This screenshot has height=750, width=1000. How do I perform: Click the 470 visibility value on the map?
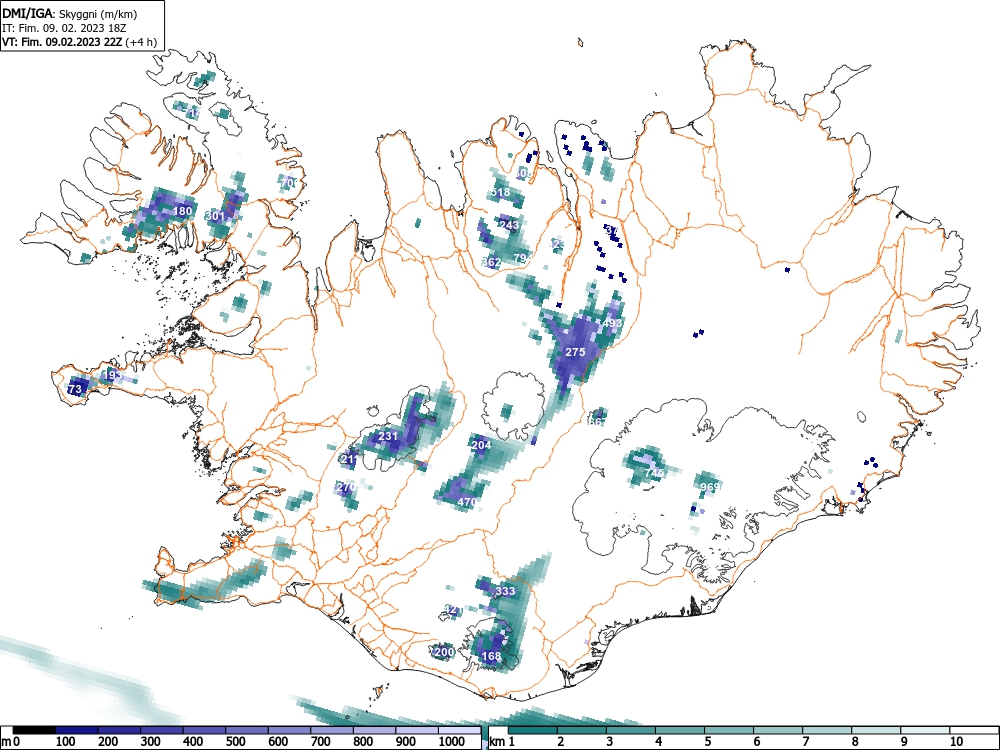pyautogui.click(x=467, y=502)
